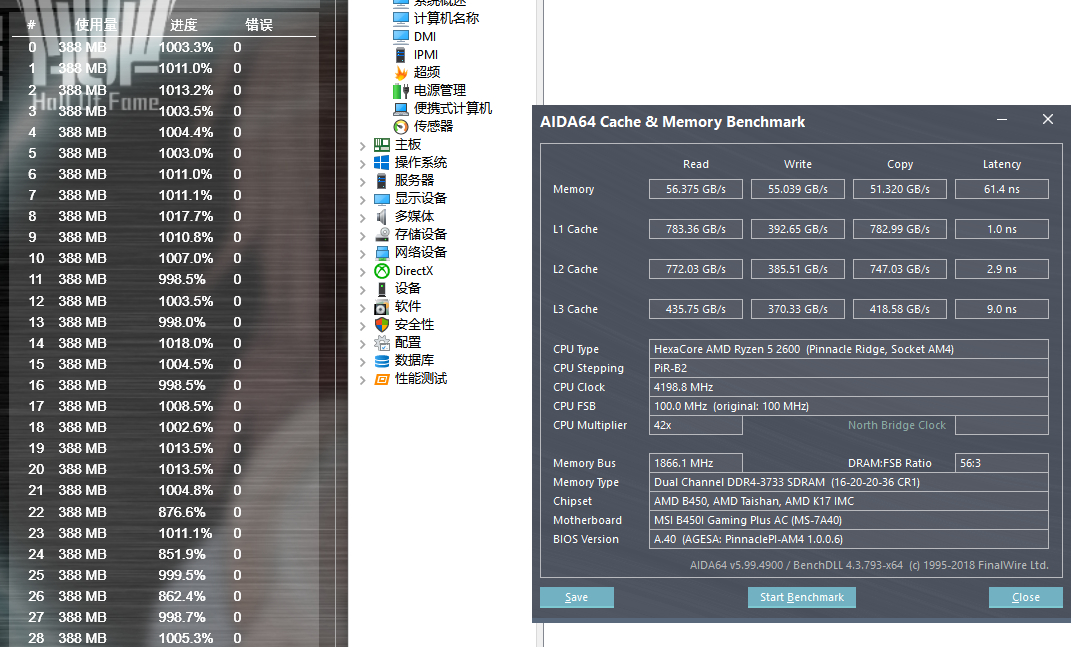Click the Motherboard field MSI B450I Gaming
The height and width of the screenshot is (647, 1086).
click(848, 520)
